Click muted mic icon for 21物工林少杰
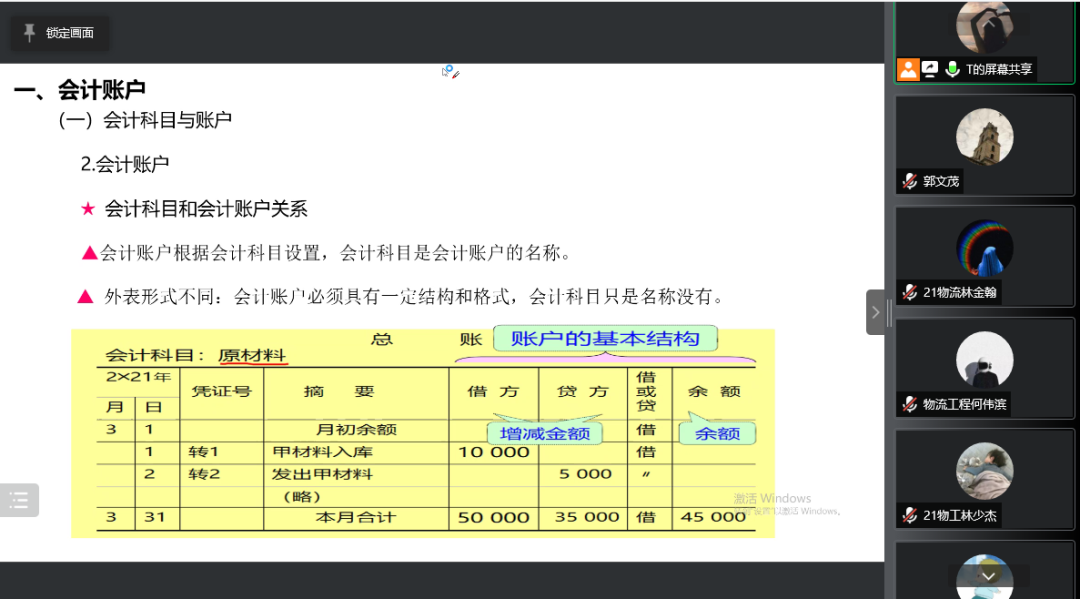The height and width of the screenshot is (599, 1080). [x=909, y=515]
